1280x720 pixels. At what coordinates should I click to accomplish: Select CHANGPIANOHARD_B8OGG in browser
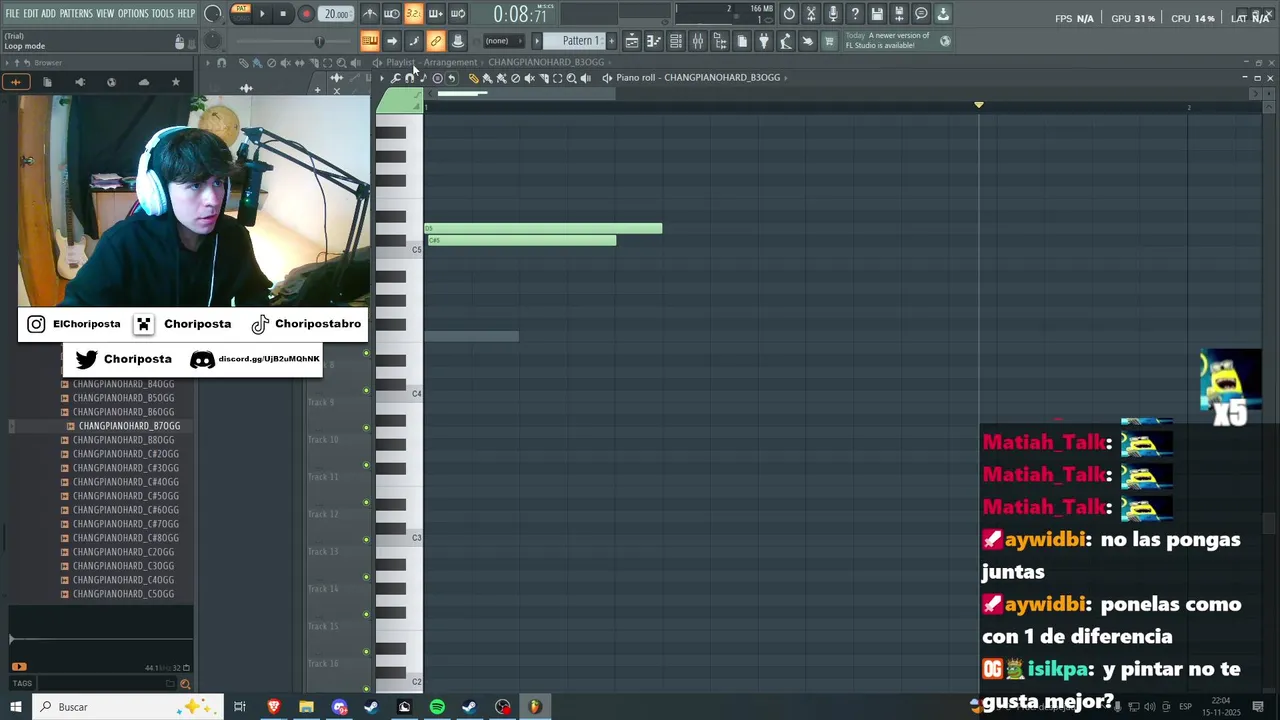point(123,440)
